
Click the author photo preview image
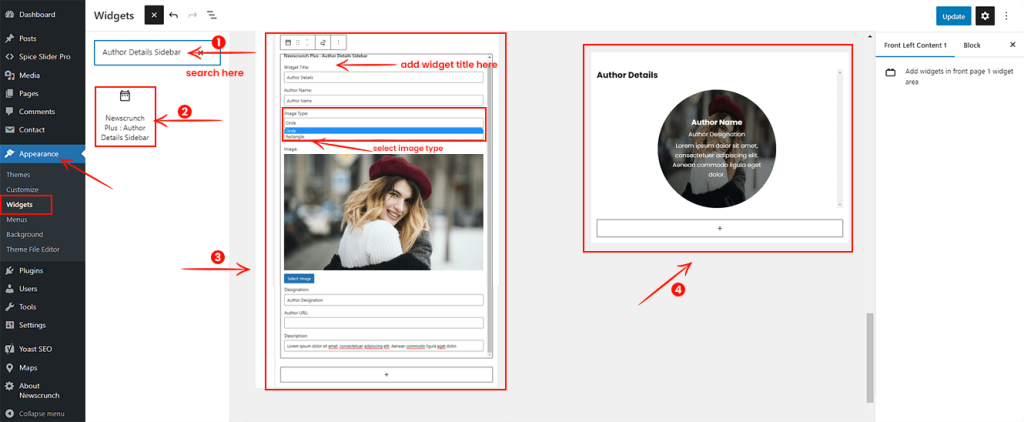click(383, 212)
